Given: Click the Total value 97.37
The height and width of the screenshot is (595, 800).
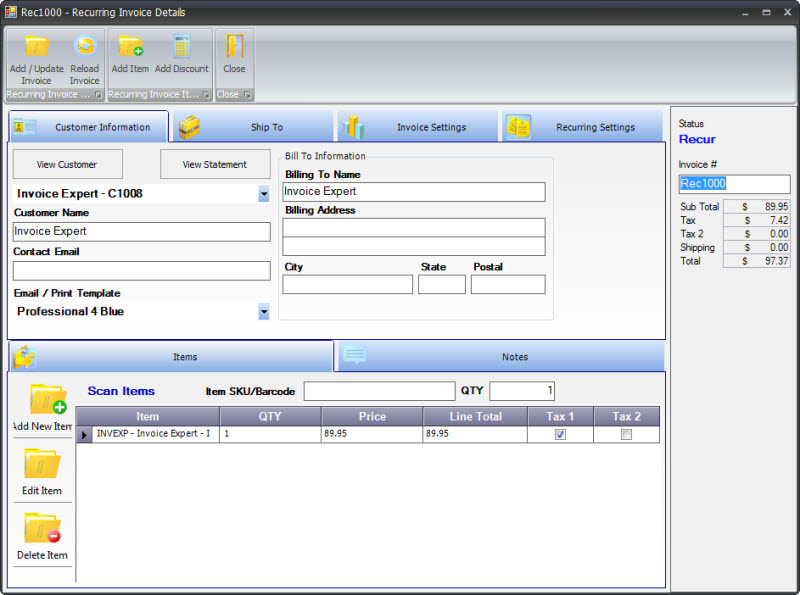Looking at the screenshot, I should coord(757,261).
